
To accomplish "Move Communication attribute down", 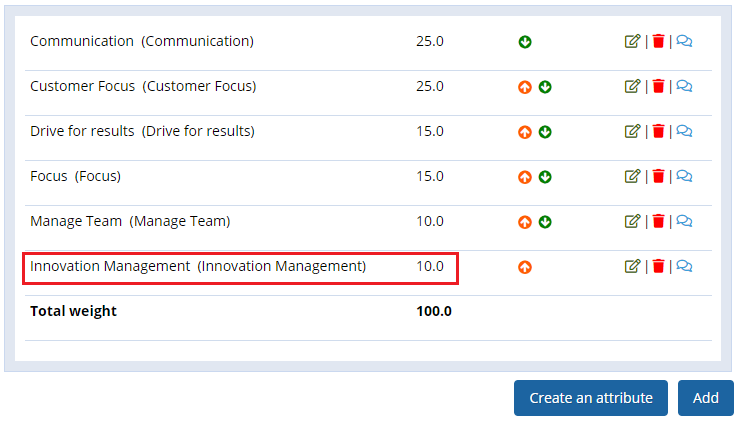I will [x=525, y=42].
